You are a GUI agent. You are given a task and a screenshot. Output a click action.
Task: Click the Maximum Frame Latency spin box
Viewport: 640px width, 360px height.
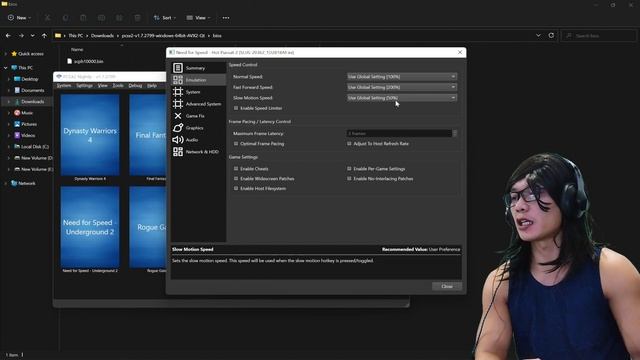click(x=402, y=133)
